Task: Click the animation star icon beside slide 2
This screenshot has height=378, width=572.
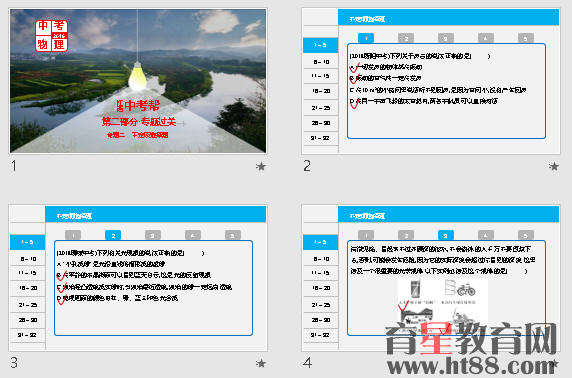Action: pos(553,166)
